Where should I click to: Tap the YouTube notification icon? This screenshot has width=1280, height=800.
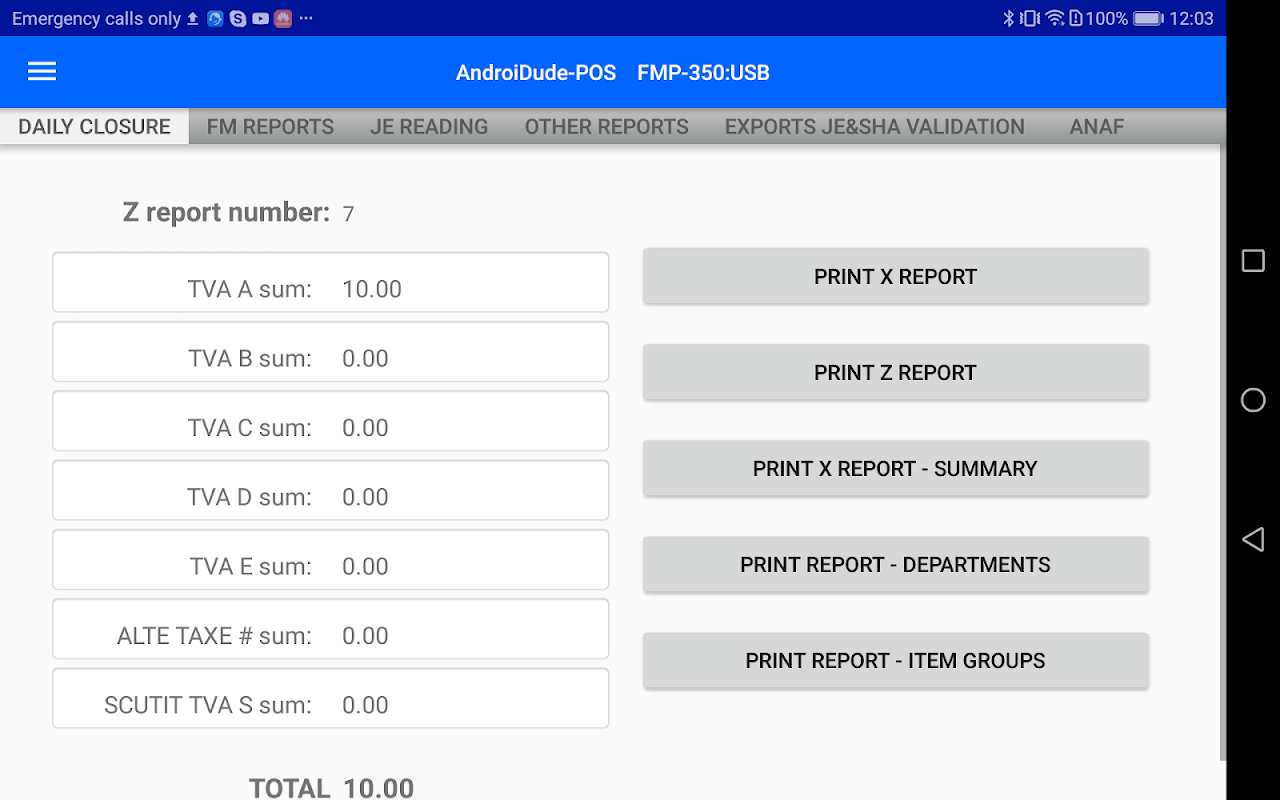click(x=261, y=18)
